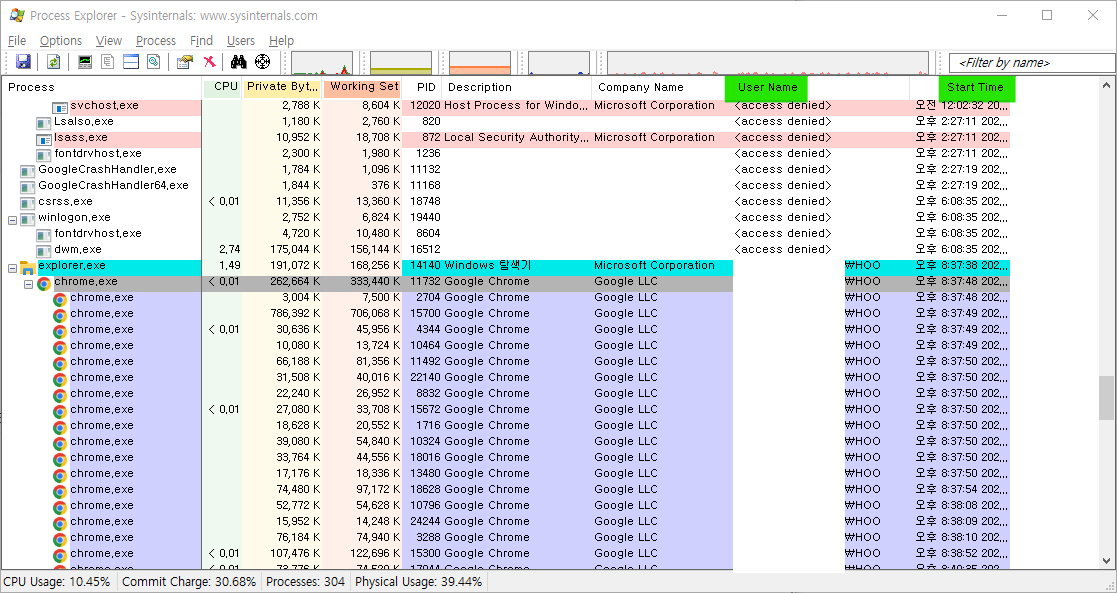Click the red X Kill Process icon
The image size is (1117, 593).
209,62
